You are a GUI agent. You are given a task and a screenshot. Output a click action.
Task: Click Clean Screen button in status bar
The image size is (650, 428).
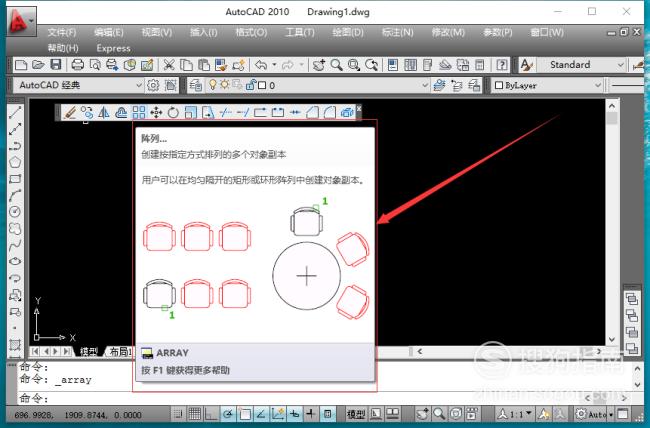point(623,413)
